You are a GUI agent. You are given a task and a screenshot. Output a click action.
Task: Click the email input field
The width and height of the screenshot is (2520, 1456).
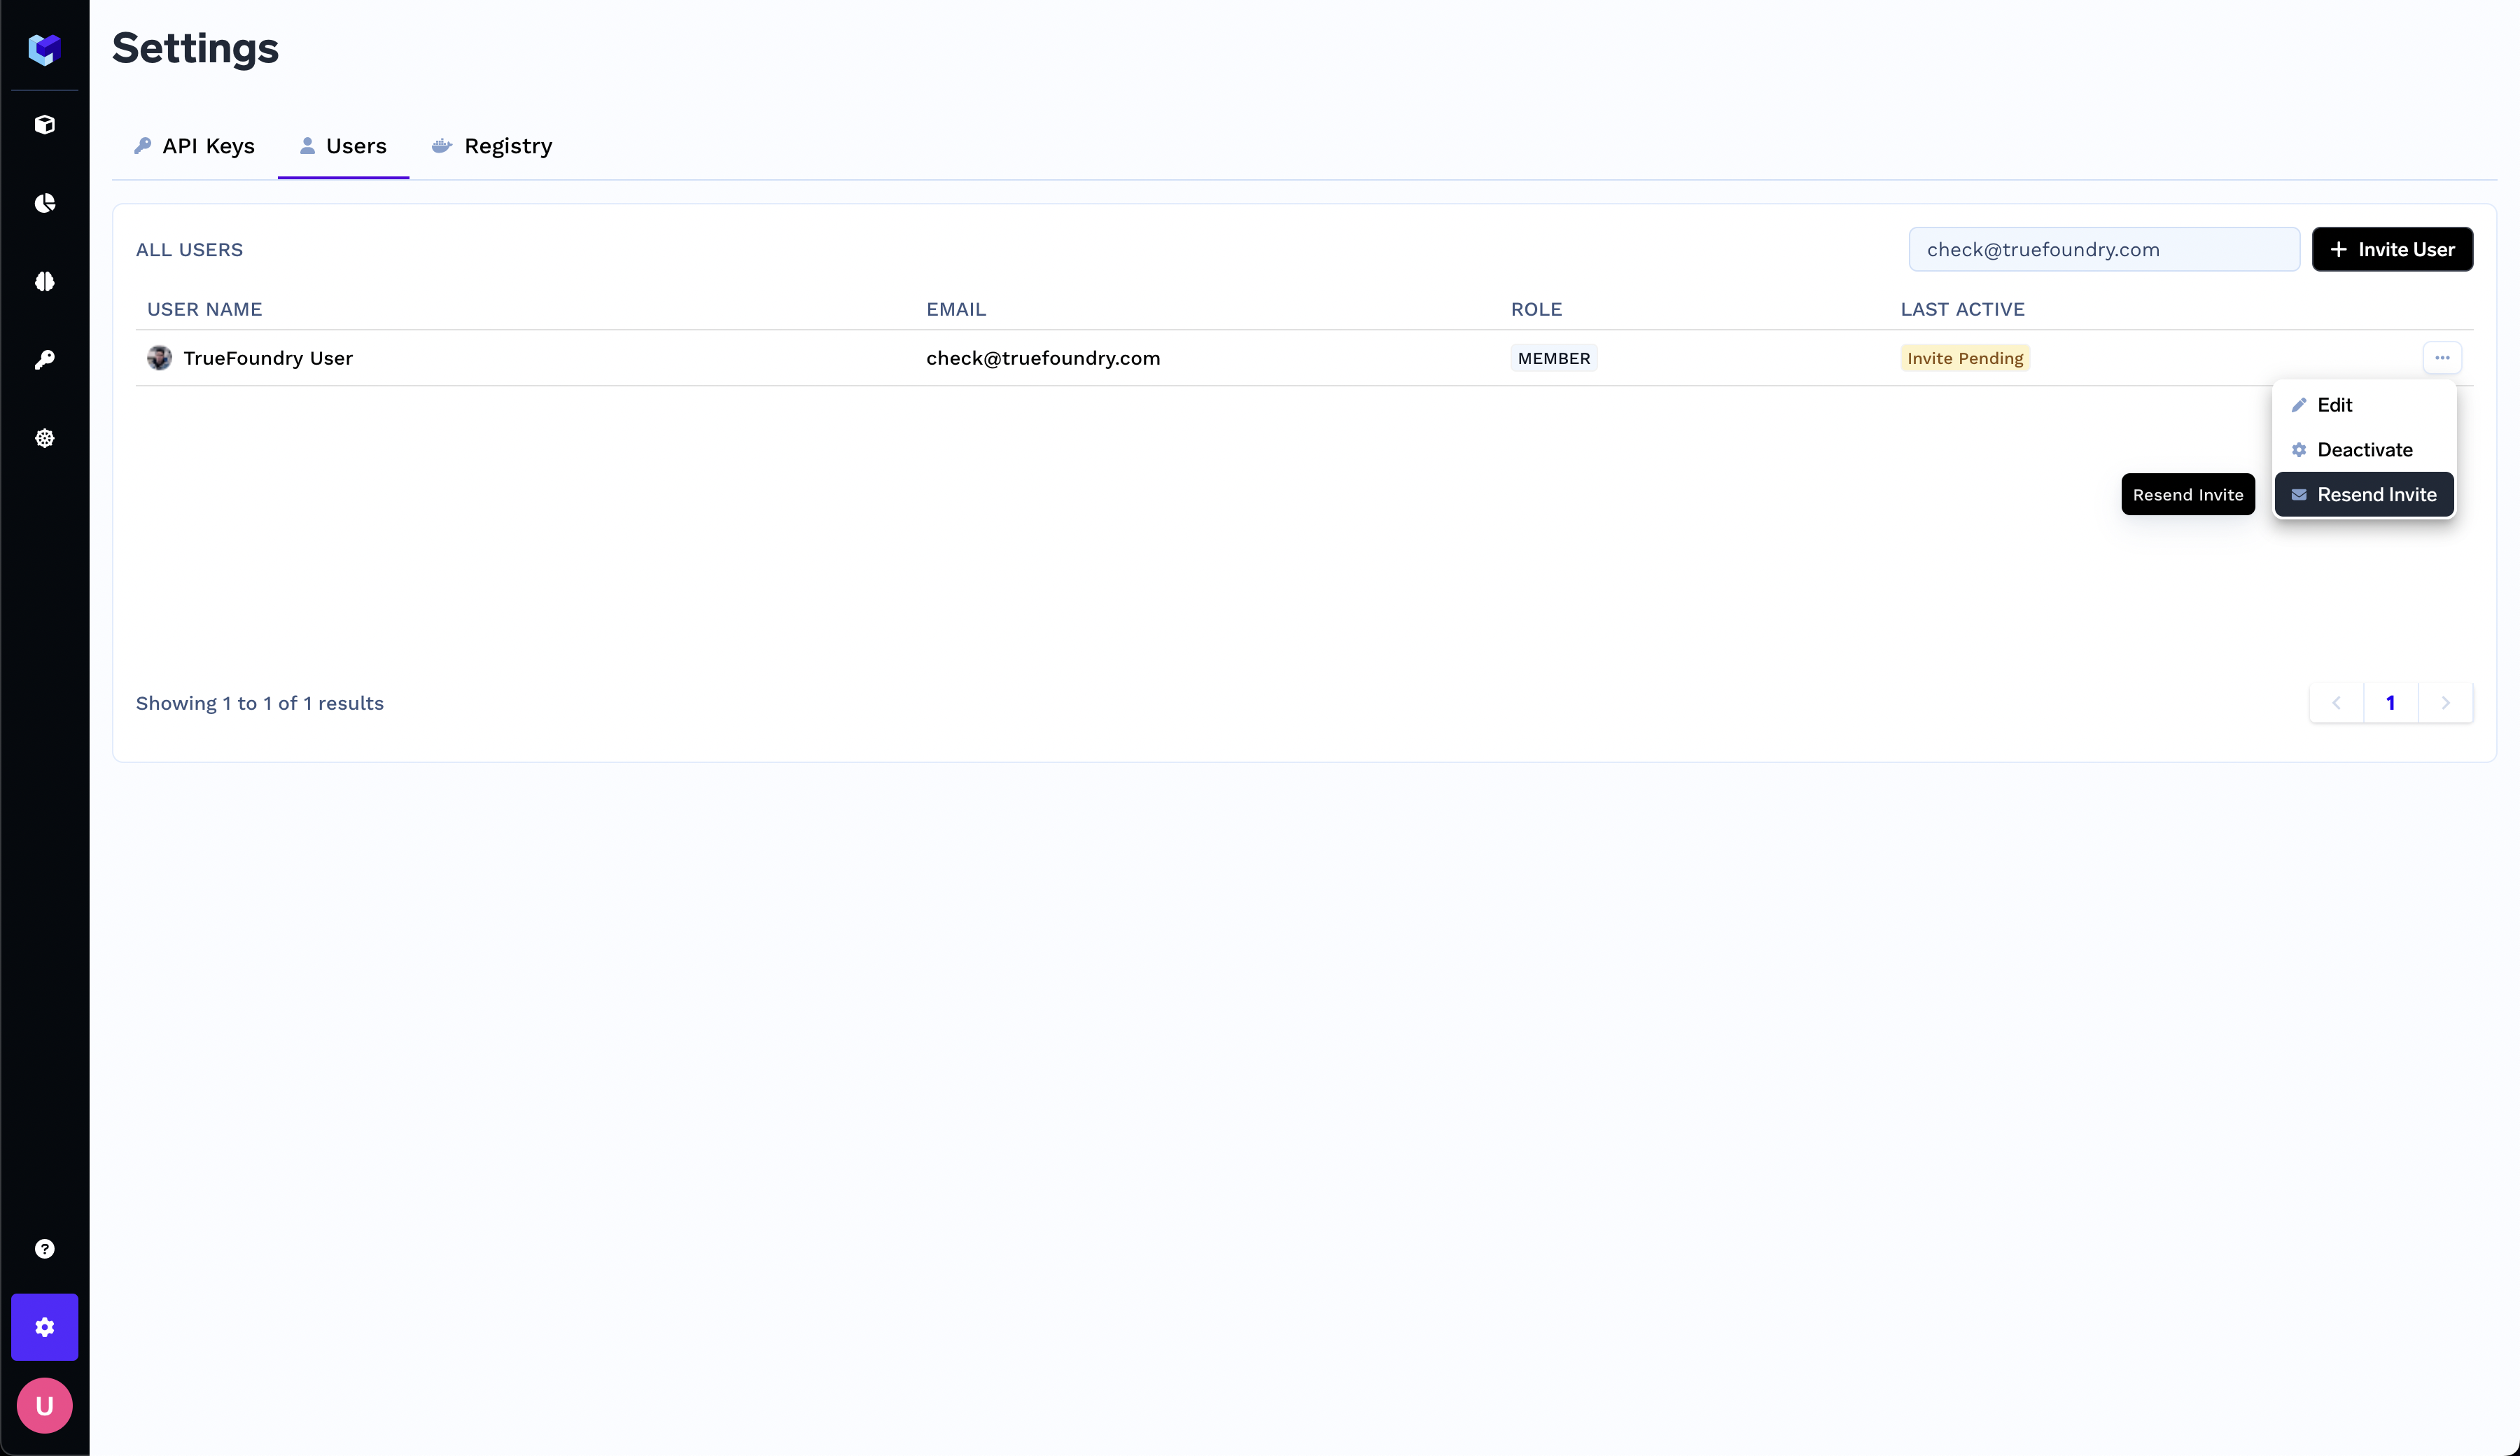click(2103, 250)
